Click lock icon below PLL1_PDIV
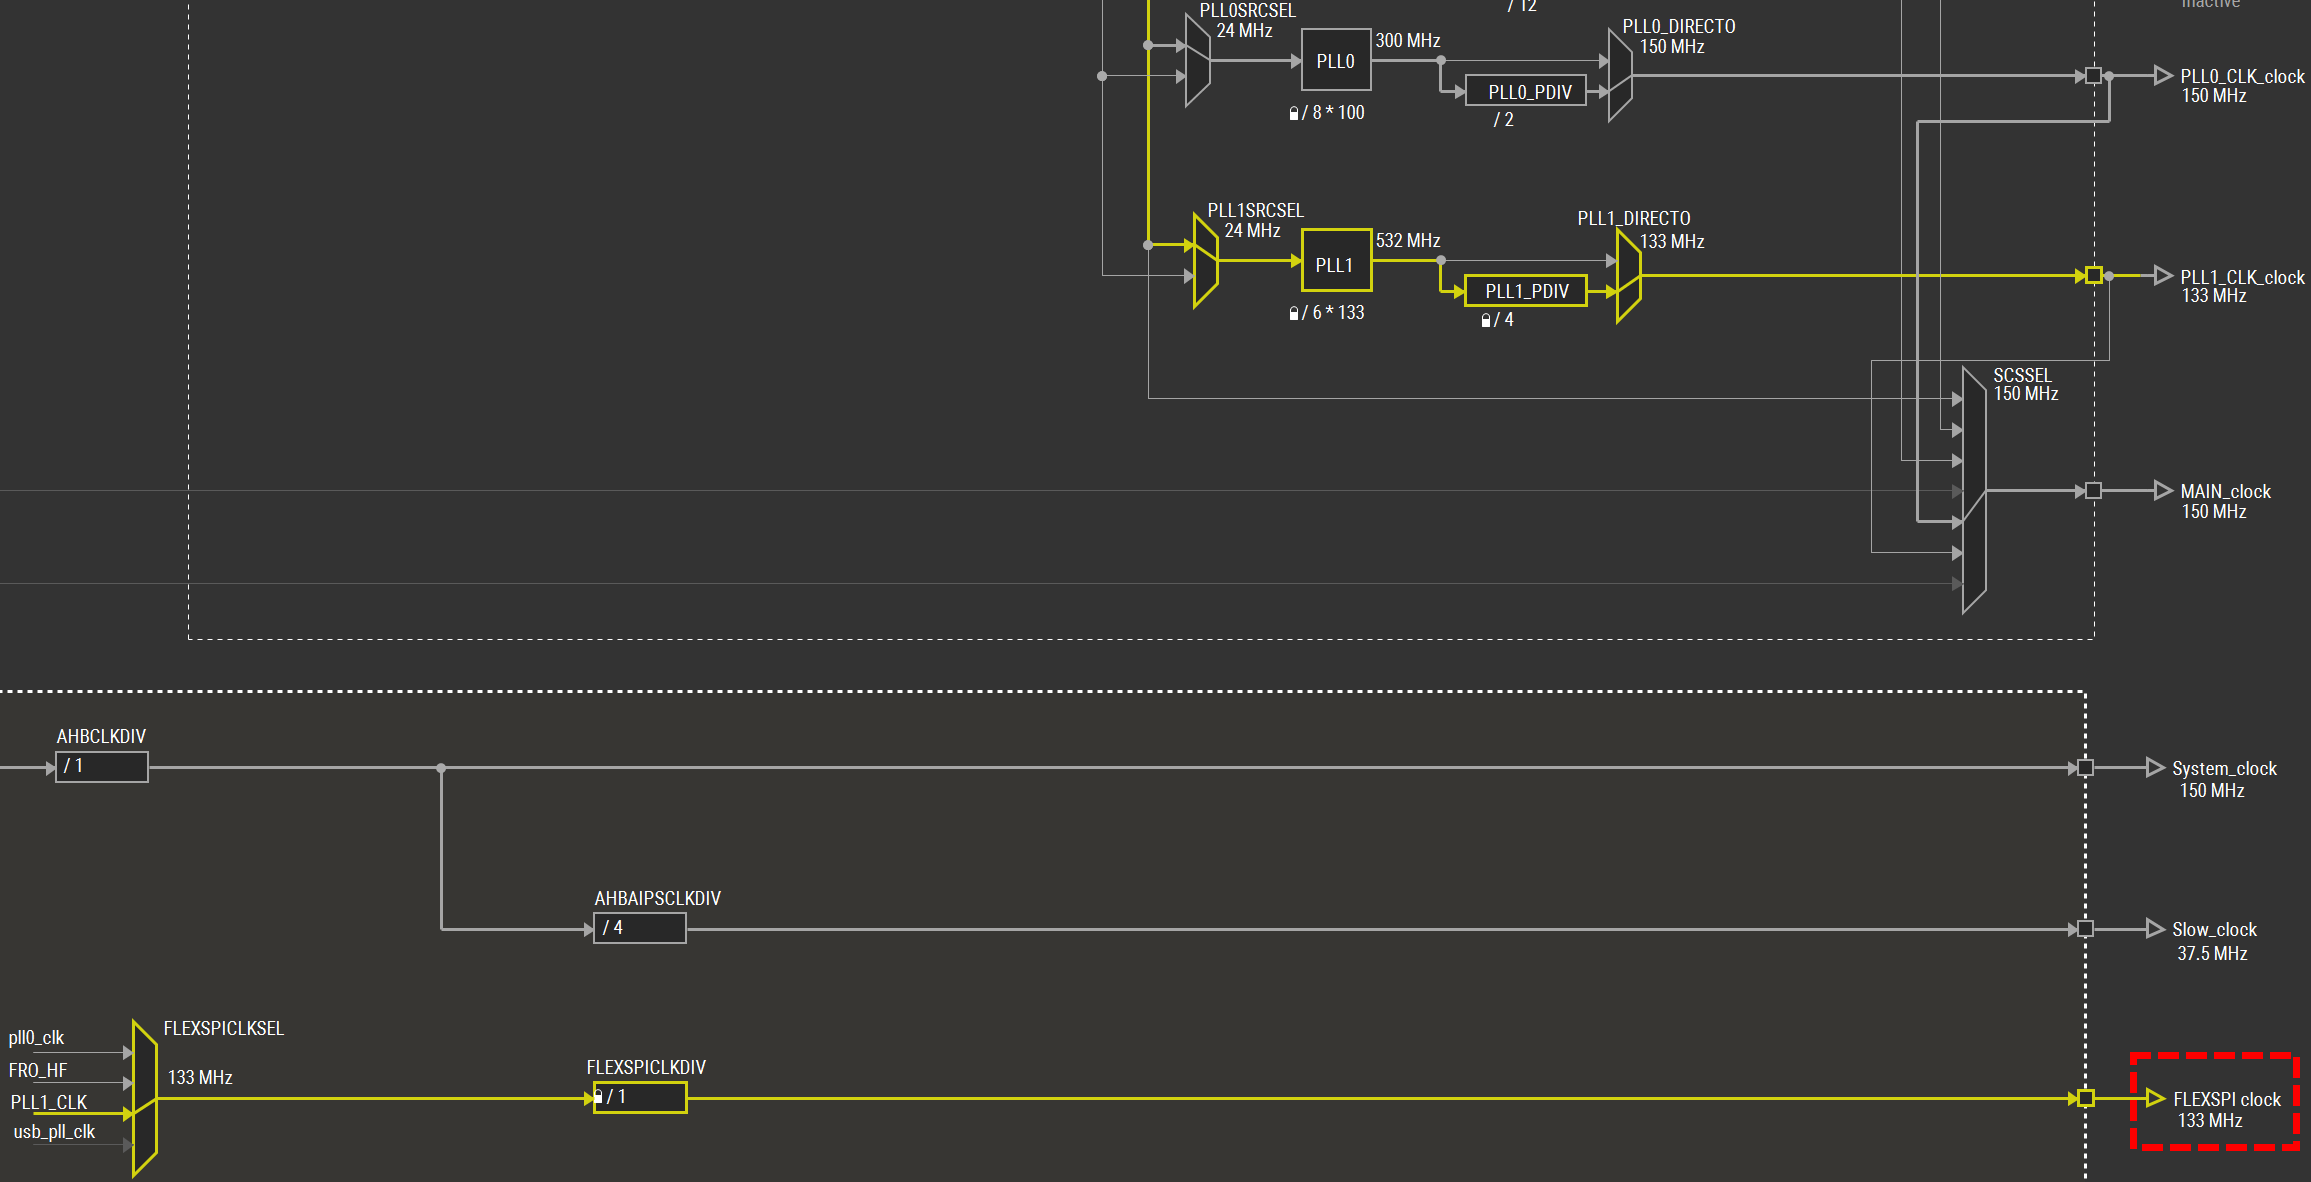This screenshot has width=2311, height=1182. click(x=1485, y=320)
